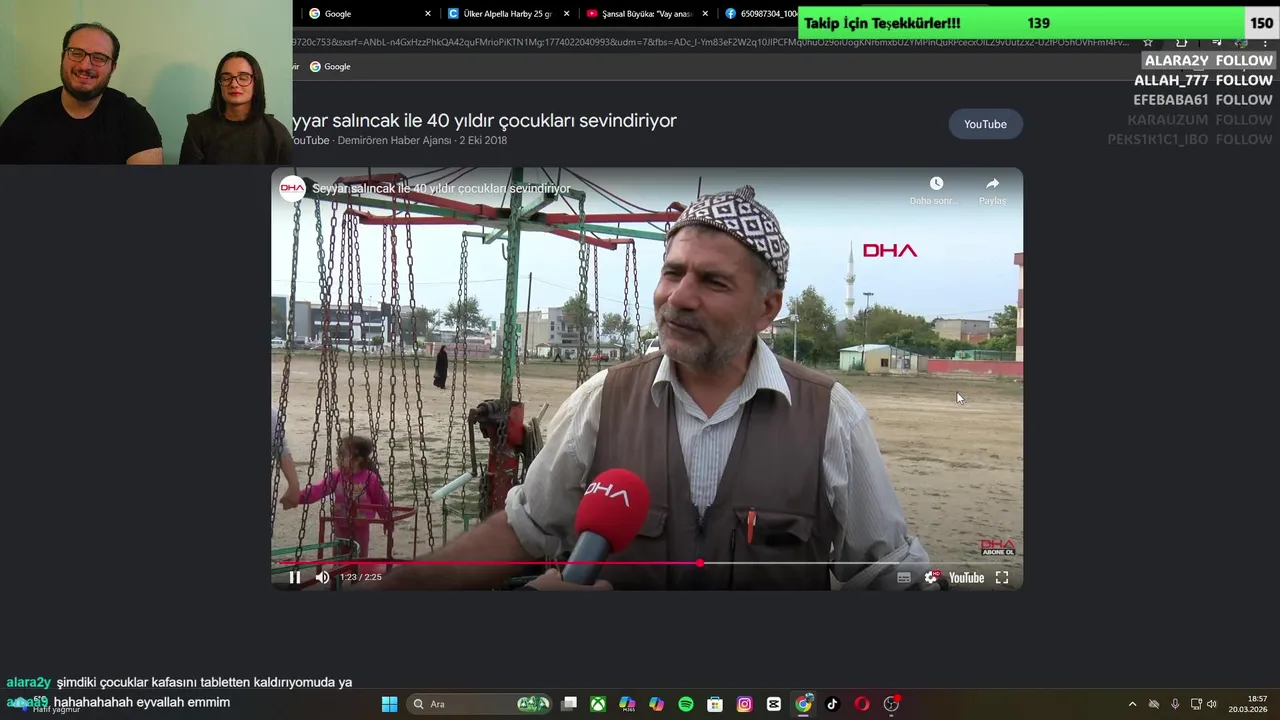
Task: Click the volume speaker tray icon
Action: tap(1212, 704)
